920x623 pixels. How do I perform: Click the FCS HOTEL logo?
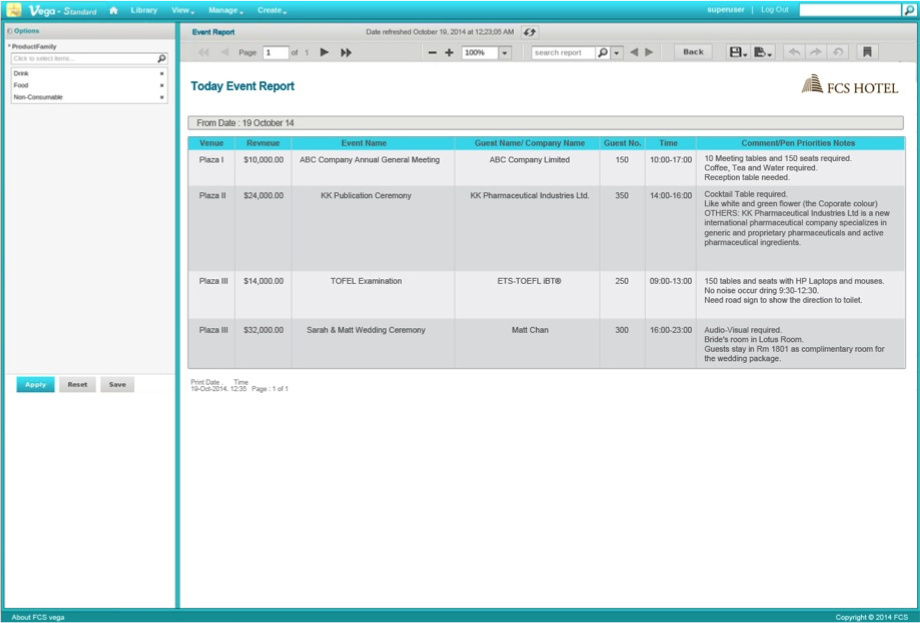point(850,85)
